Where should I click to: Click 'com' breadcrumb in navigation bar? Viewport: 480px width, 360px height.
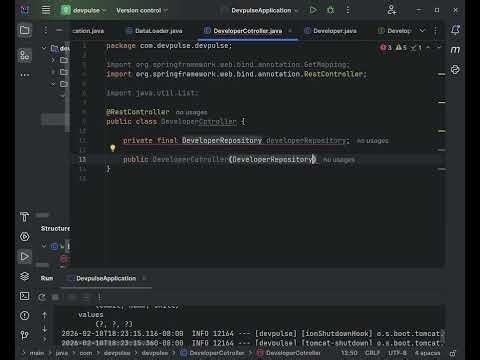86,353
